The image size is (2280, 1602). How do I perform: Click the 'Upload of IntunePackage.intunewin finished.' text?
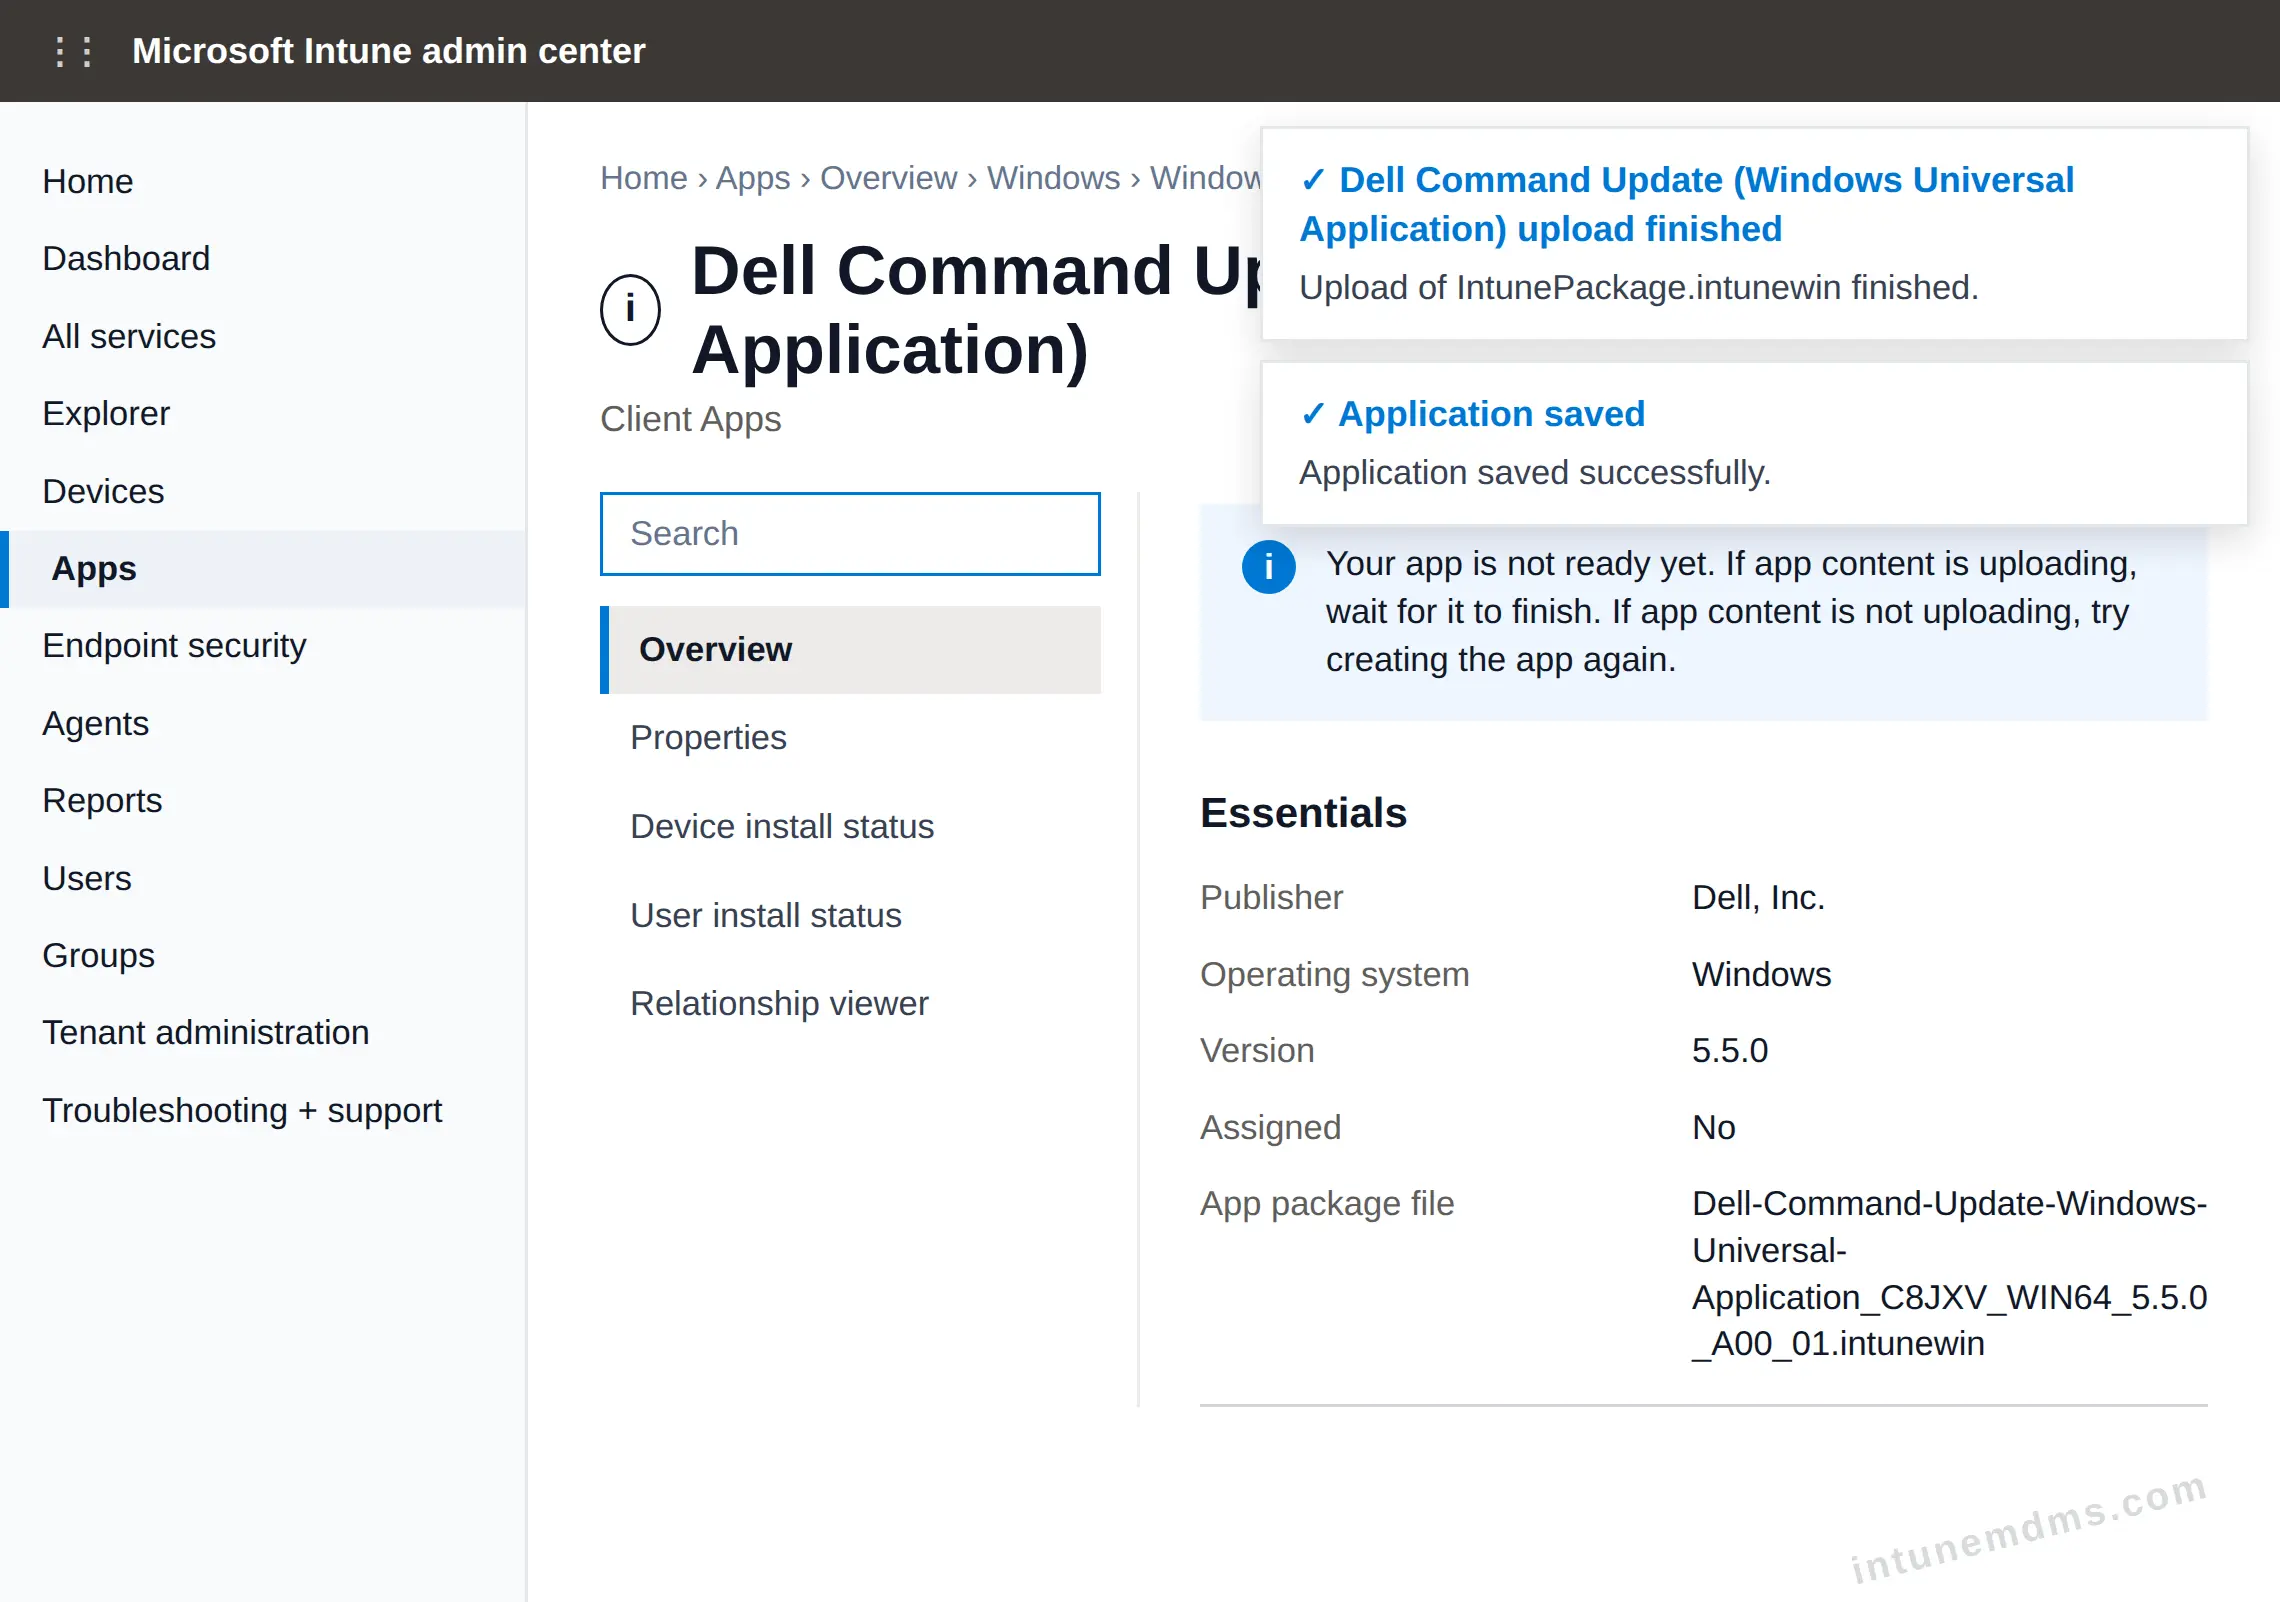click(1639, 288)
